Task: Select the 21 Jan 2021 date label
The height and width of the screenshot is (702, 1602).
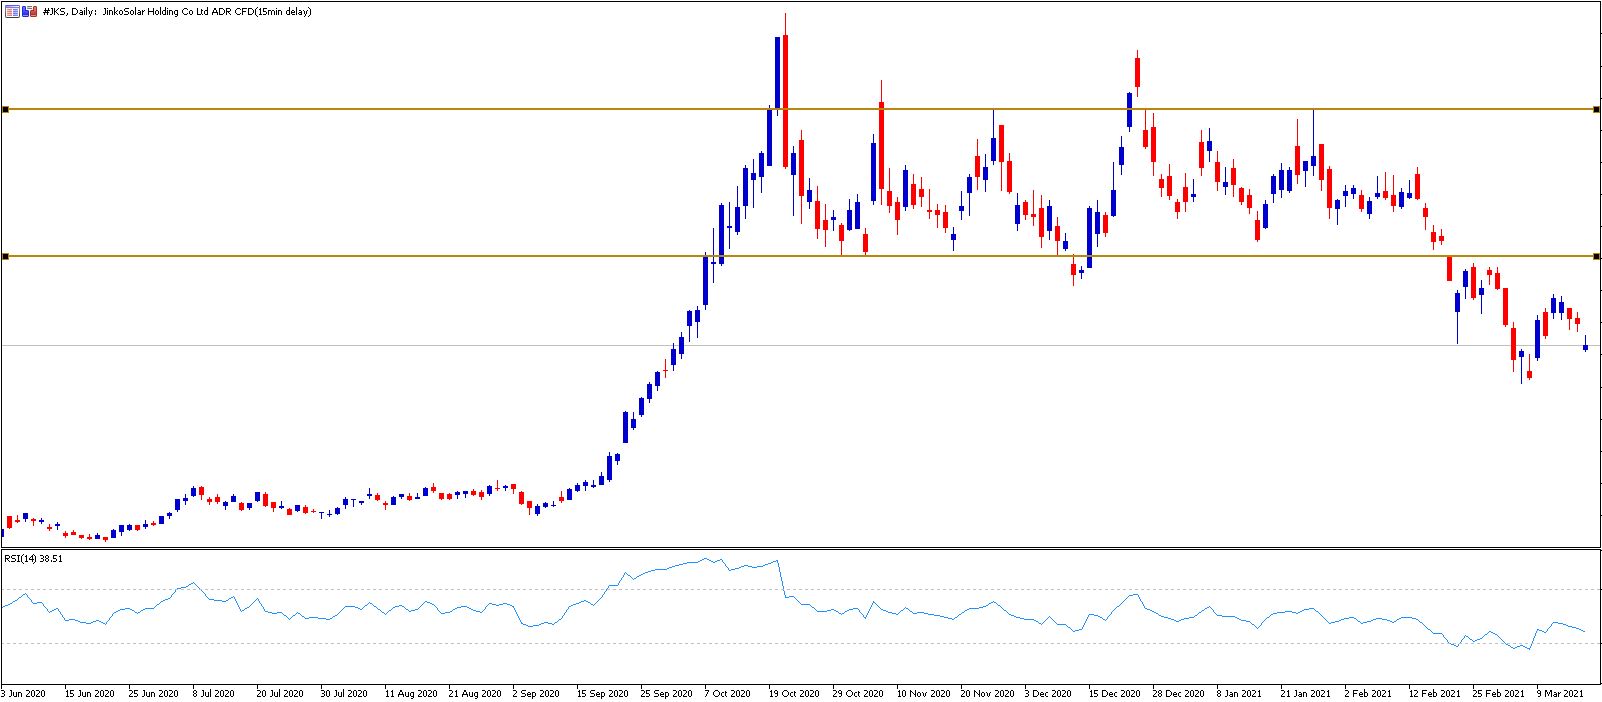Action: (x=1306, y=693)
